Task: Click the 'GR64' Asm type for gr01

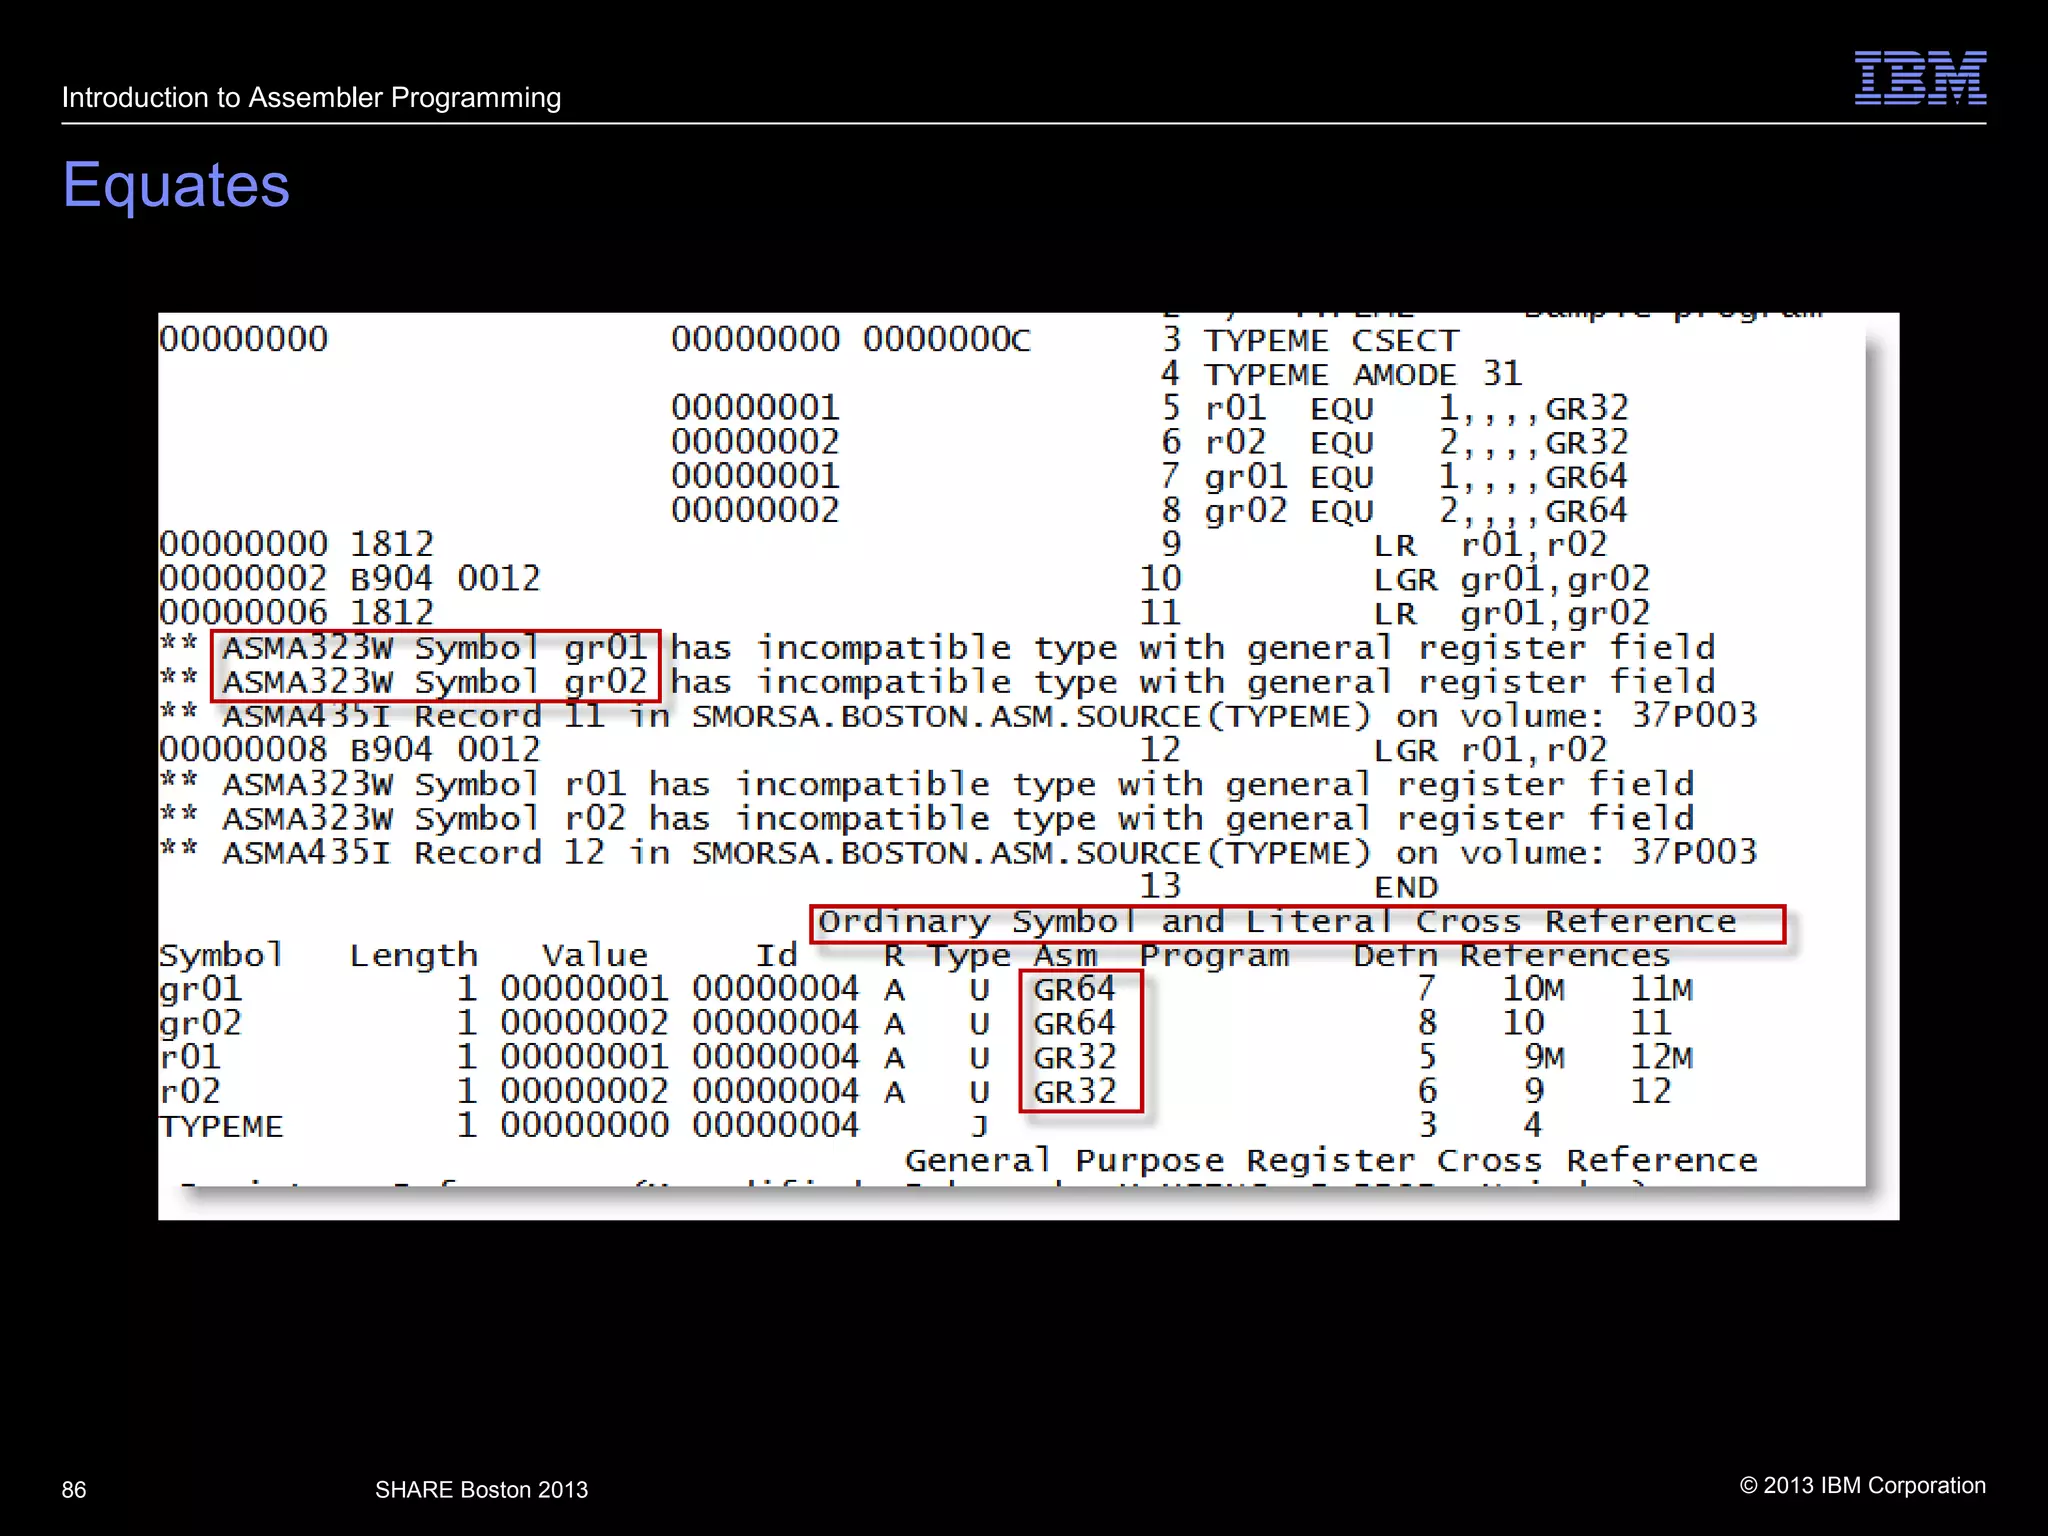Action: tap(1075, 990)
